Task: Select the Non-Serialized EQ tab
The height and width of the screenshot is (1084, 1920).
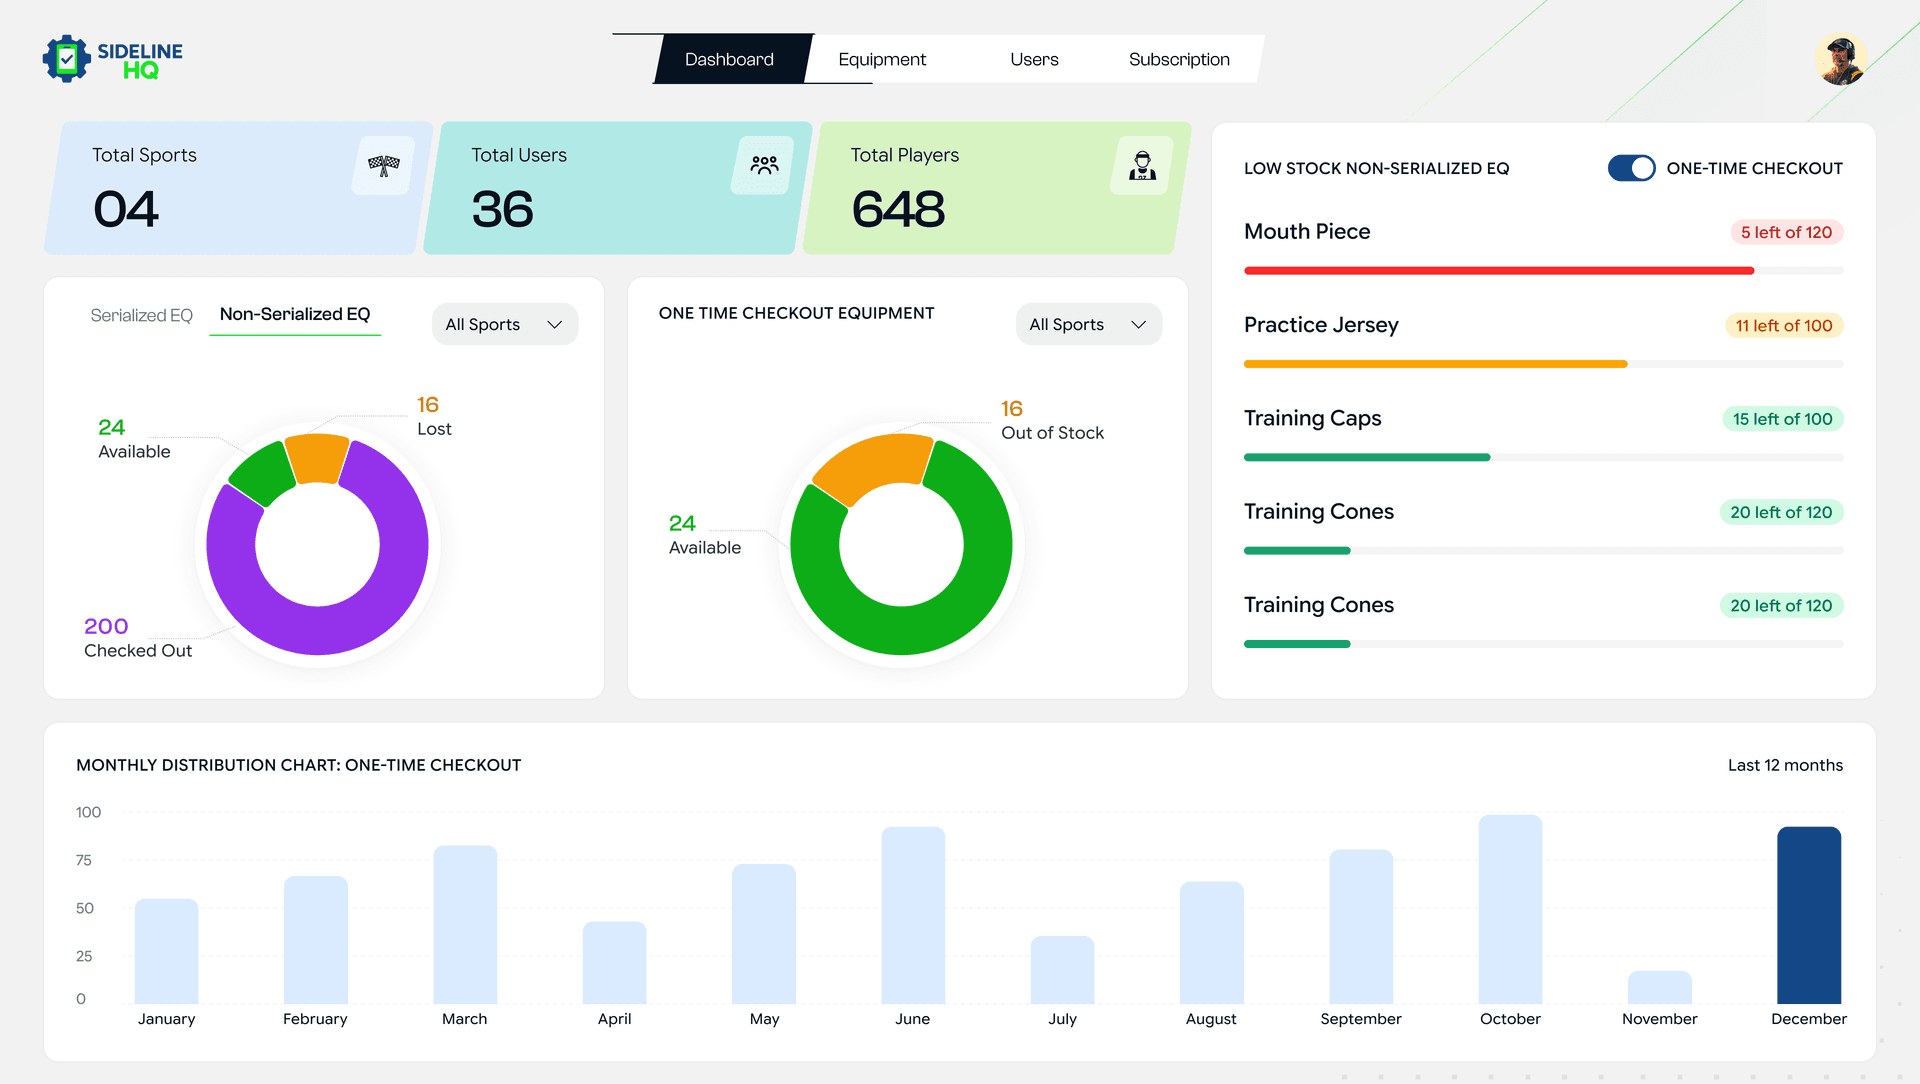Action: [x=295, y=314]
